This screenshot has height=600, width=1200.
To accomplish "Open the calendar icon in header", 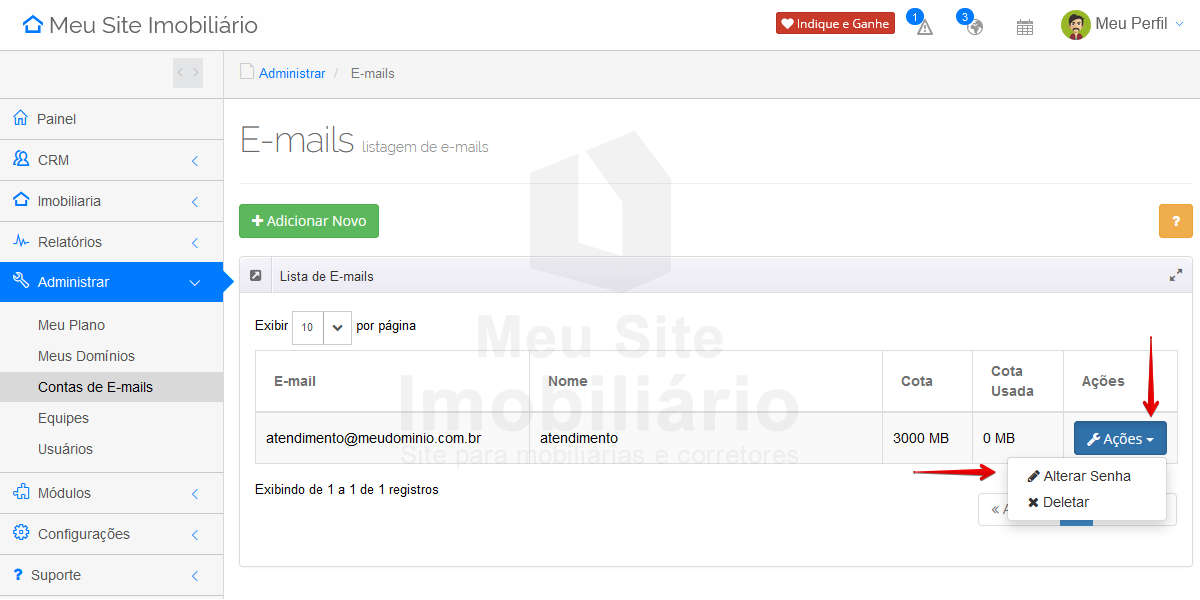I will pyautogui.click(x=1024, y=27).
